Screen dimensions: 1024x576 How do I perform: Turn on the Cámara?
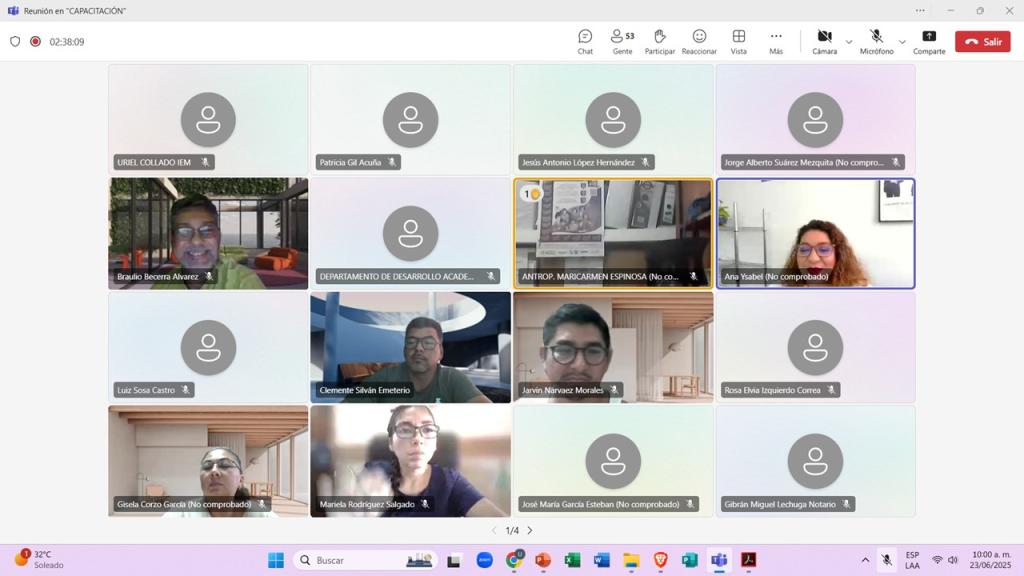tap(824, 41)
